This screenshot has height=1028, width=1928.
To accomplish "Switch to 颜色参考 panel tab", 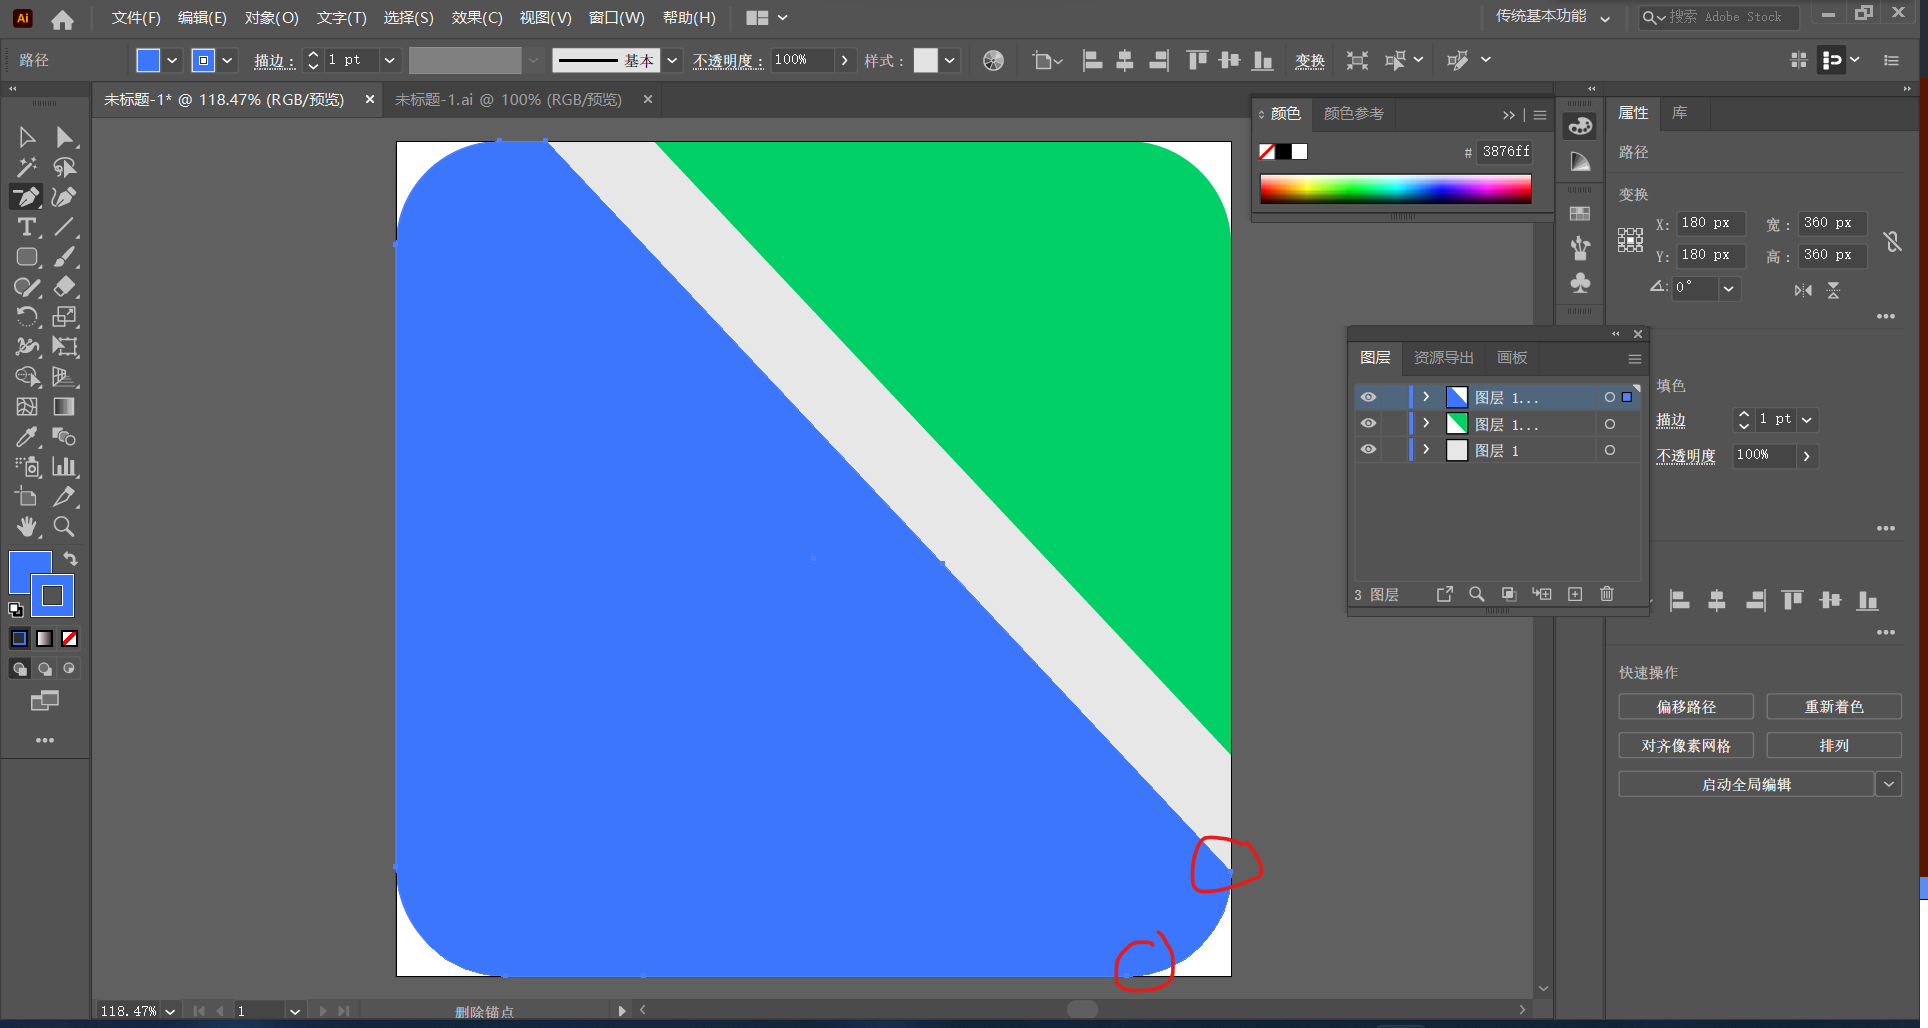I will (x=1354, y=113).
